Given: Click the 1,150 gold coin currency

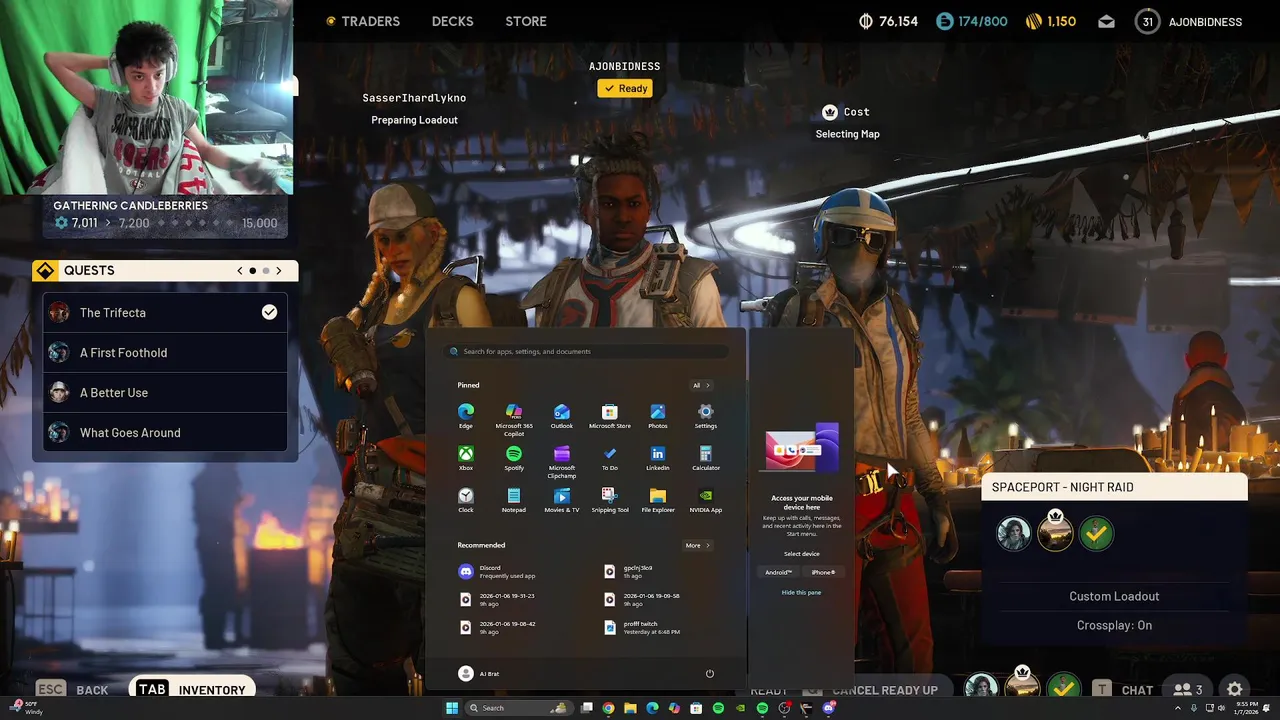Looking at the screenshot, I should 1051,21.
